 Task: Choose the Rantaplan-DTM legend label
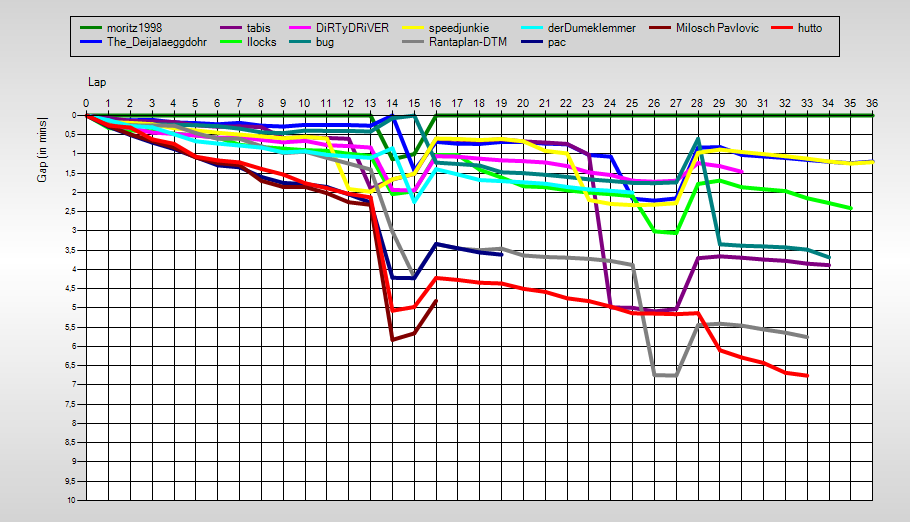470,42
